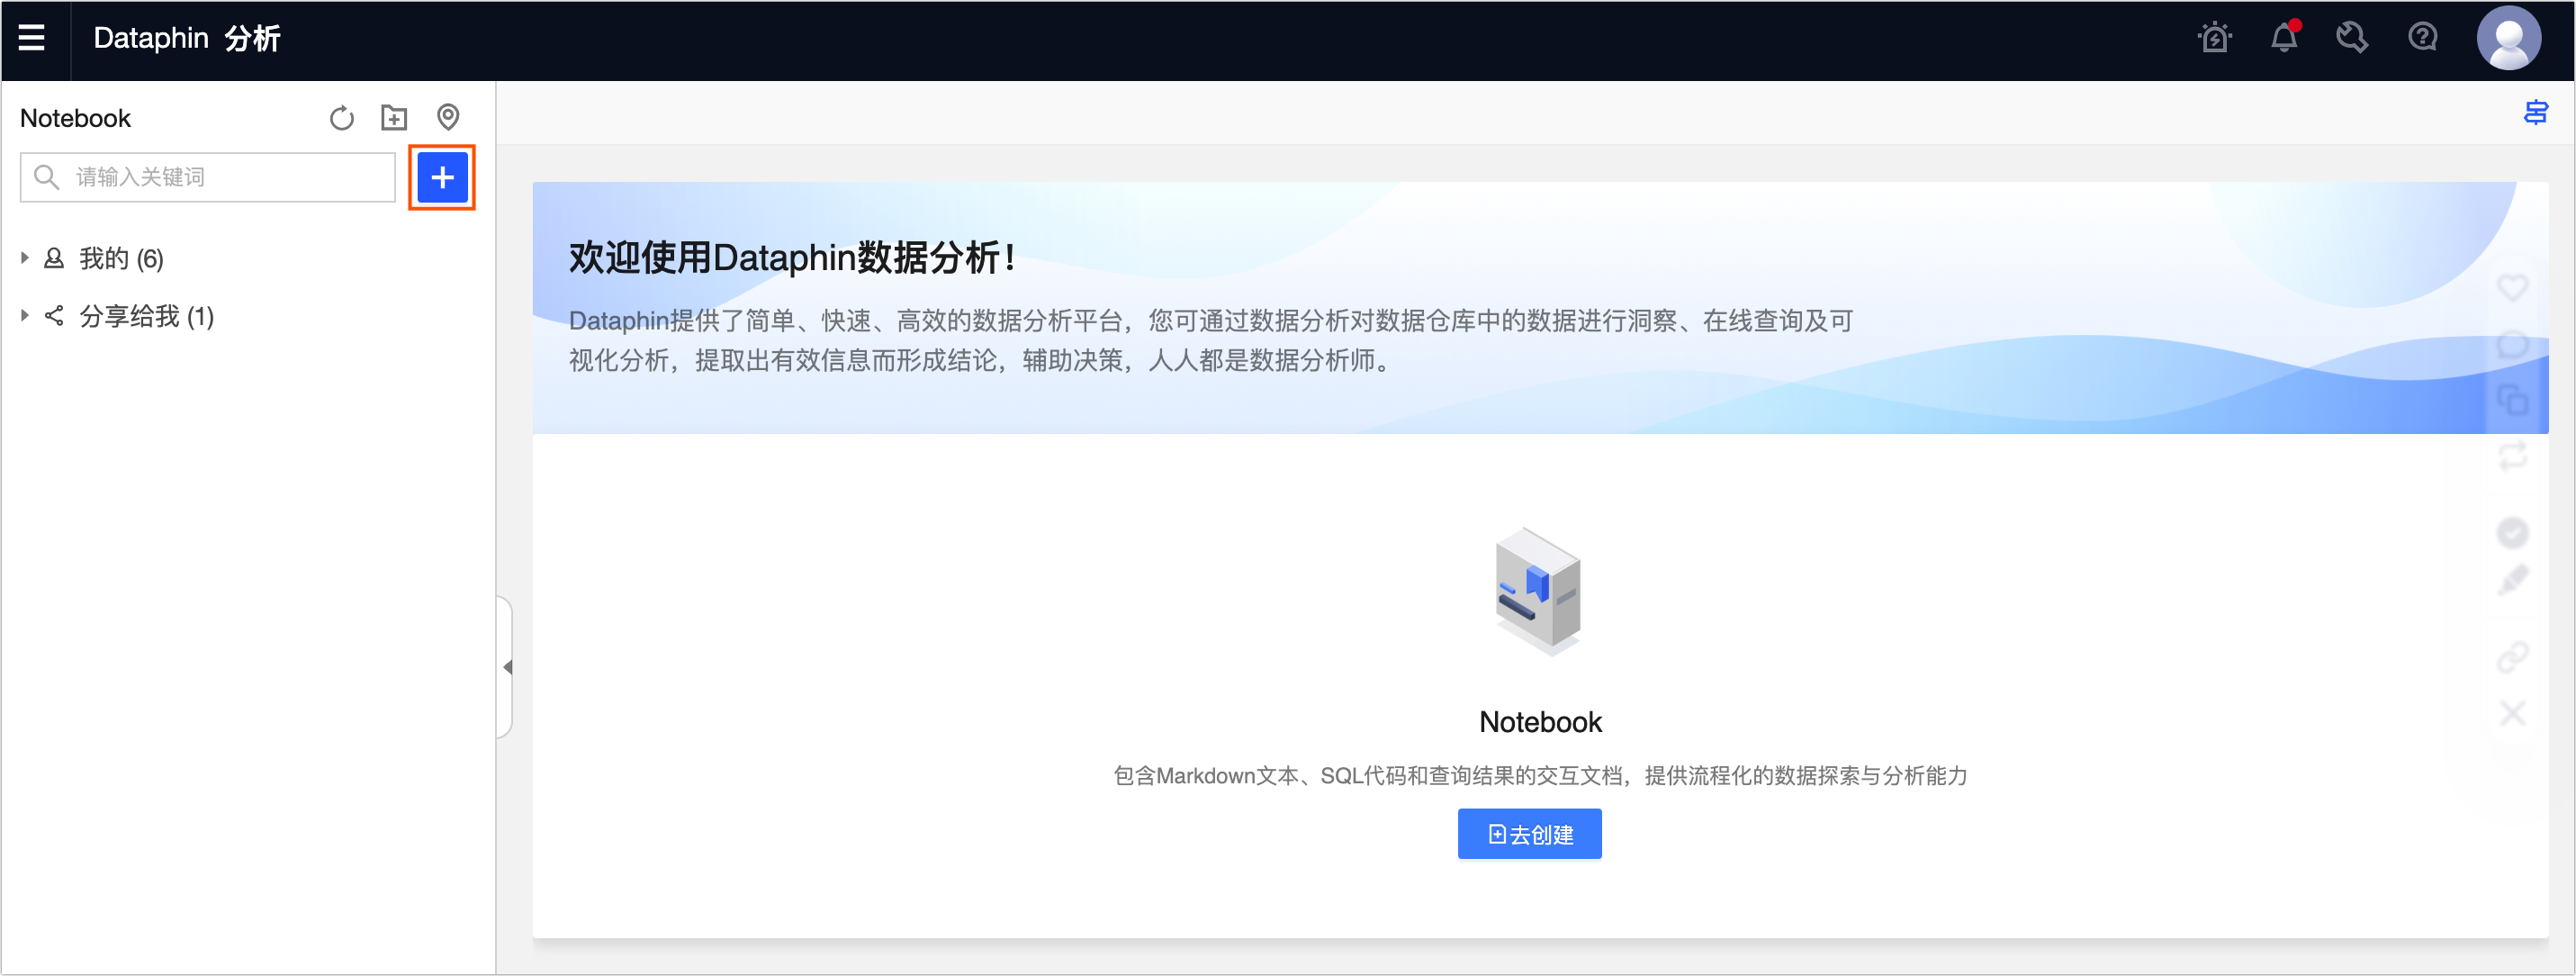This screenshot has width=2576, height=976.
Task: Expand the 我的 (6) tree node
Action: point(25,258)
